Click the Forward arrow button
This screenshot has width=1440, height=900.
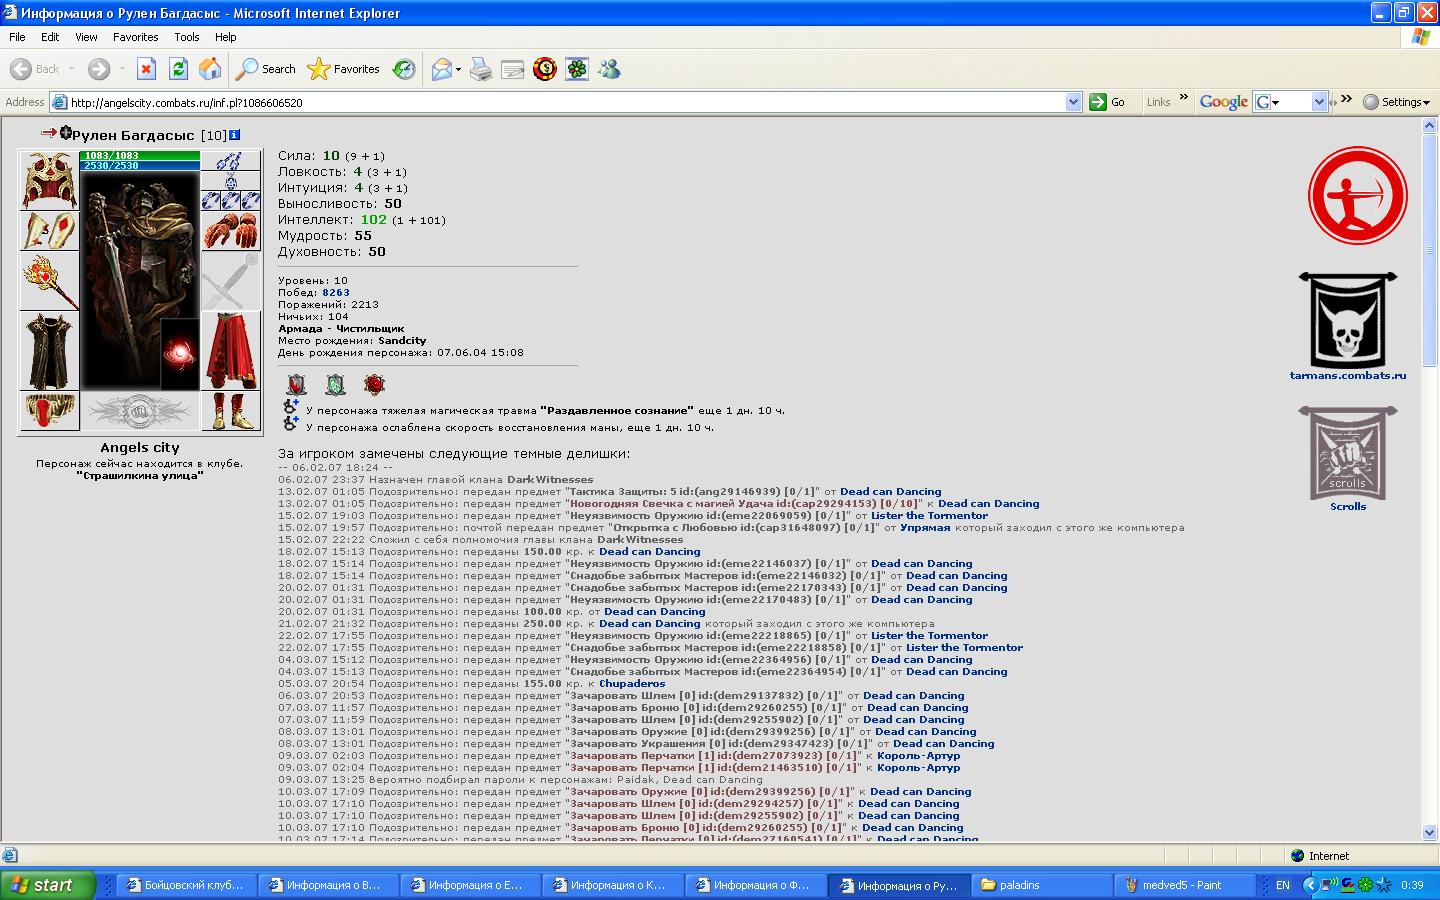pos(98,69)
